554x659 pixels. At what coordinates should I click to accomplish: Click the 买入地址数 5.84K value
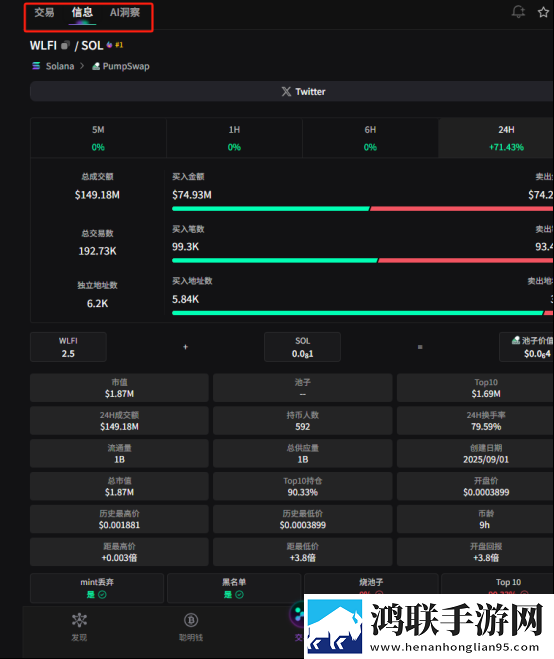coord(185,299)
